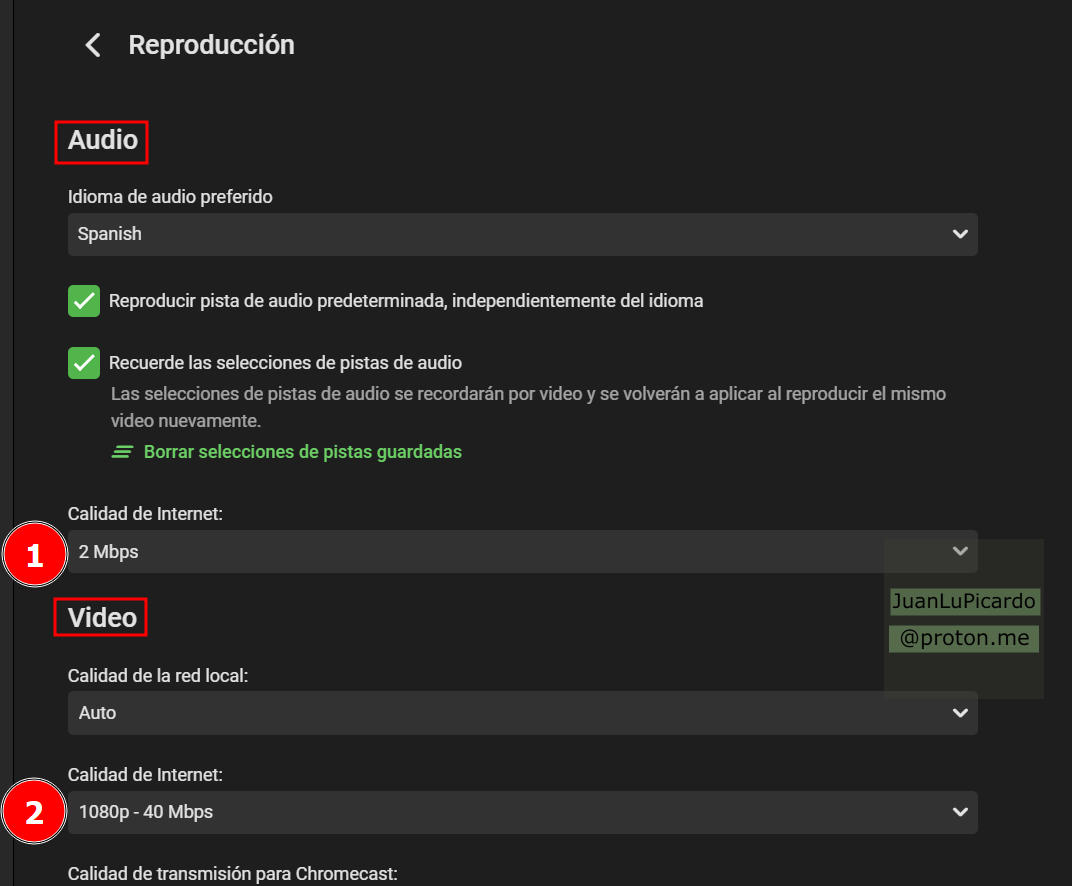Select the Video section heading
This screenshot has height=886, width=1072.
[102, 618]
